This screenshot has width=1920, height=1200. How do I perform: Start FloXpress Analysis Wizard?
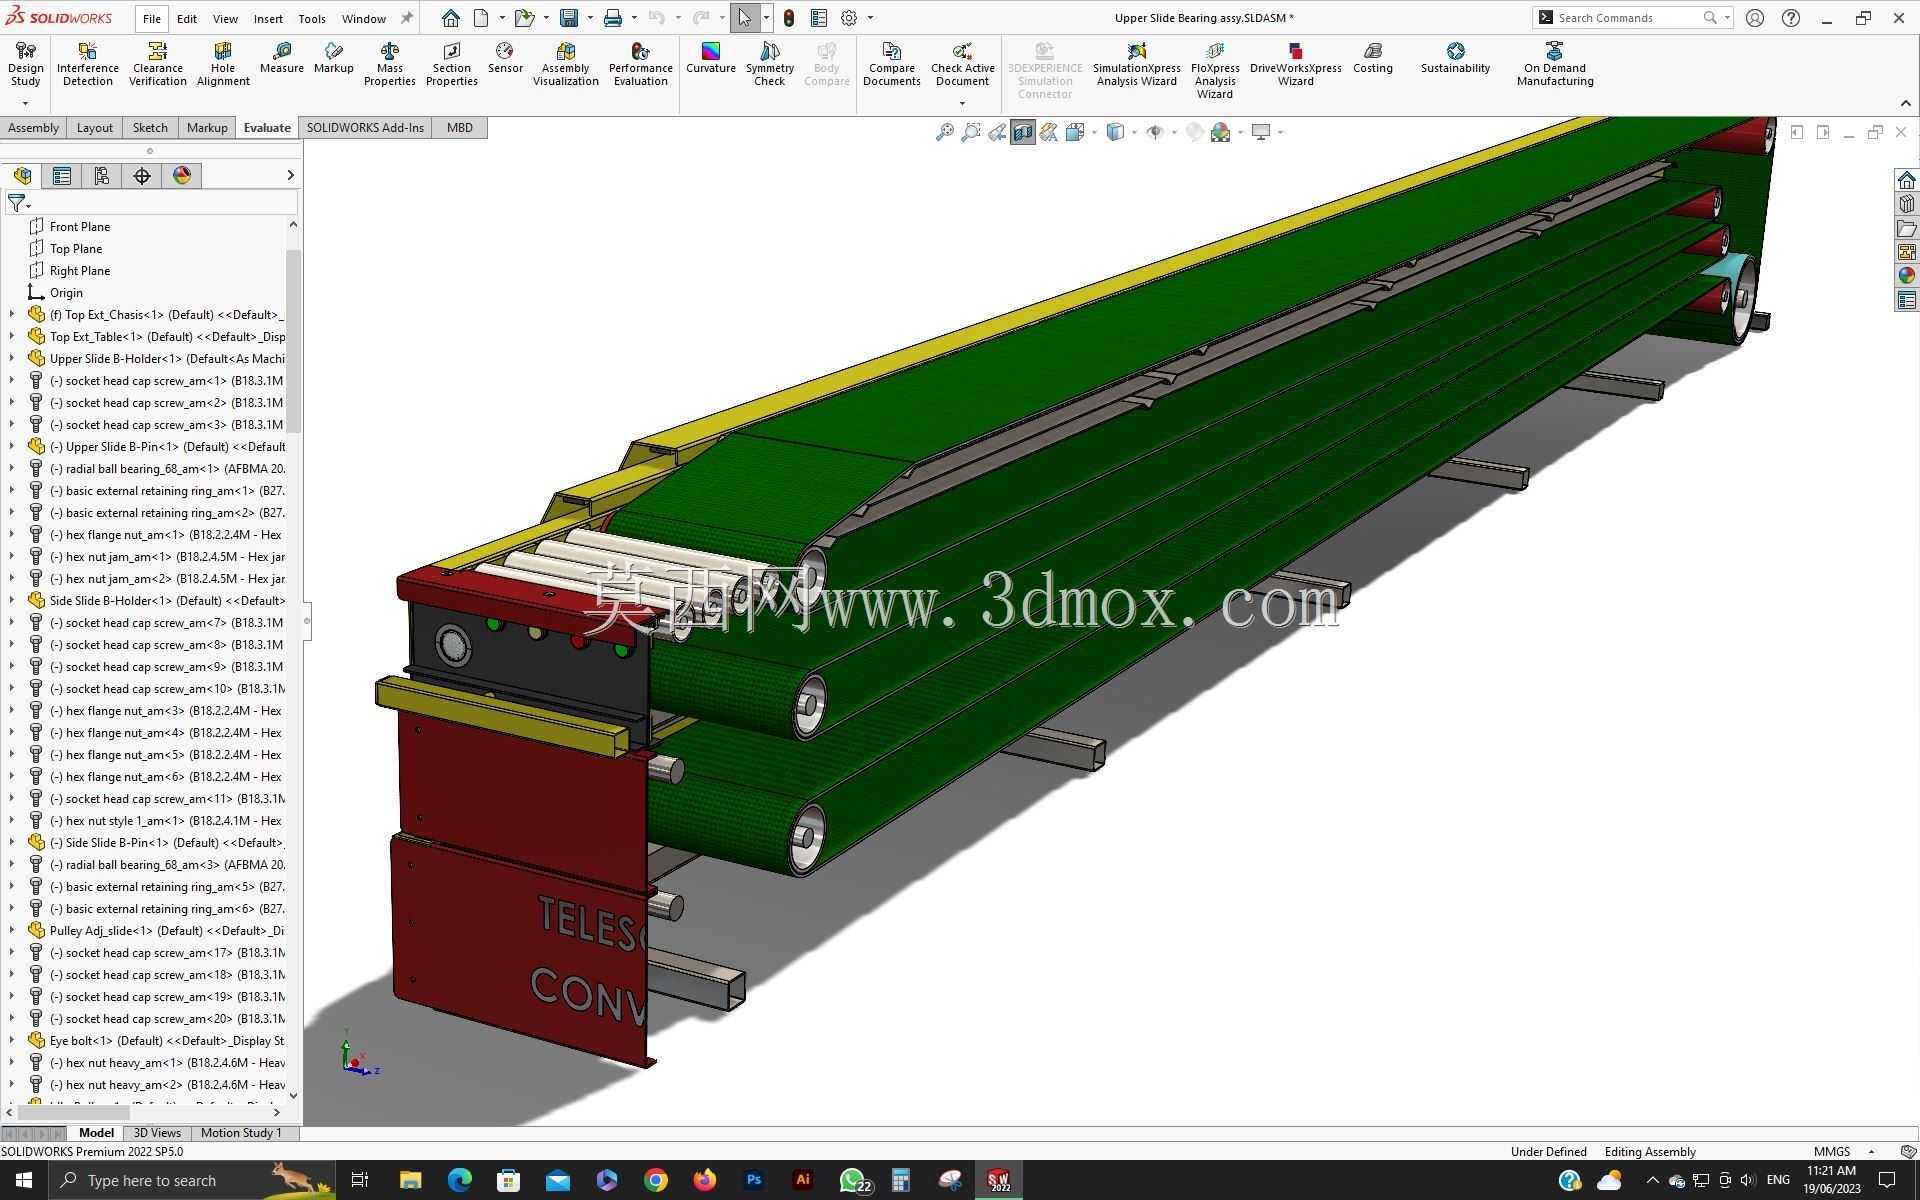coord(1215,70)
